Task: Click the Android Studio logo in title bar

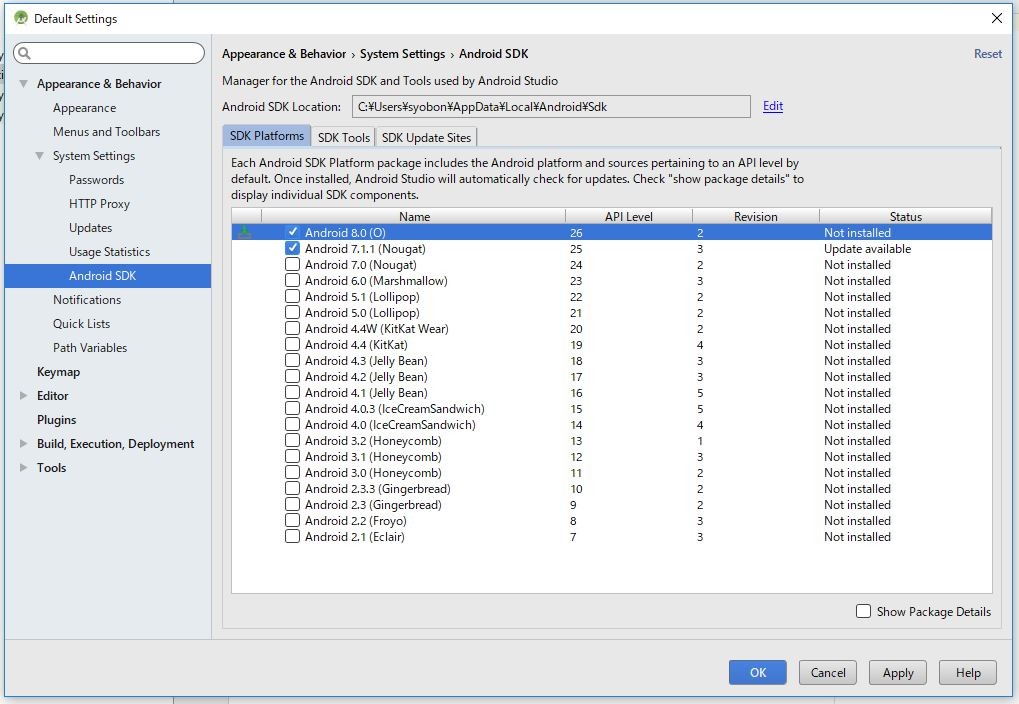Action: [21, 18]
